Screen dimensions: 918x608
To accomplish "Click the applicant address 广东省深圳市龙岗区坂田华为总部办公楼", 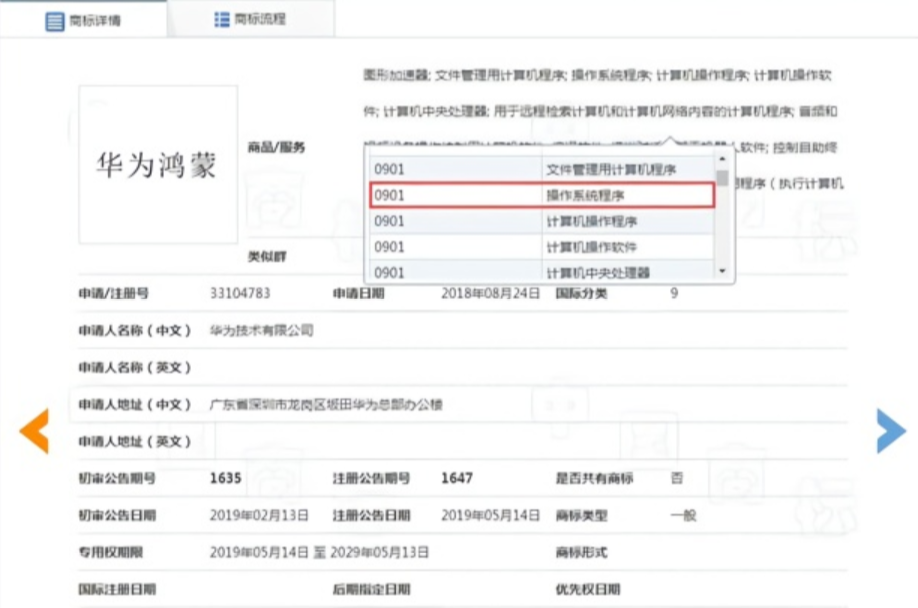I will coord(326,404).
